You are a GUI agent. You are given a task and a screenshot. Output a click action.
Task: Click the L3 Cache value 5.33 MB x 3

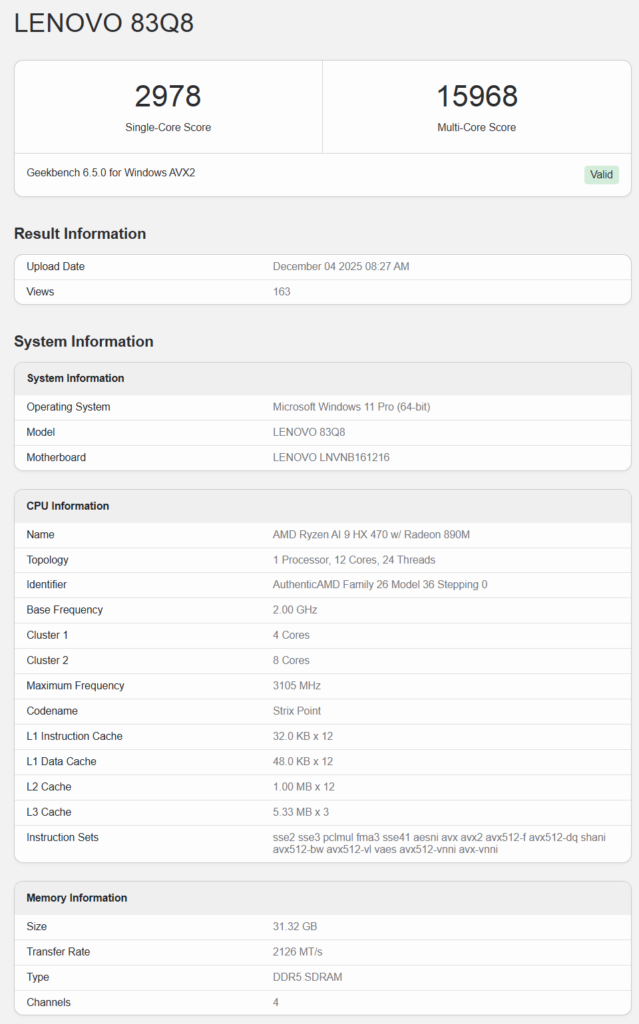click(x=303, y=812)
